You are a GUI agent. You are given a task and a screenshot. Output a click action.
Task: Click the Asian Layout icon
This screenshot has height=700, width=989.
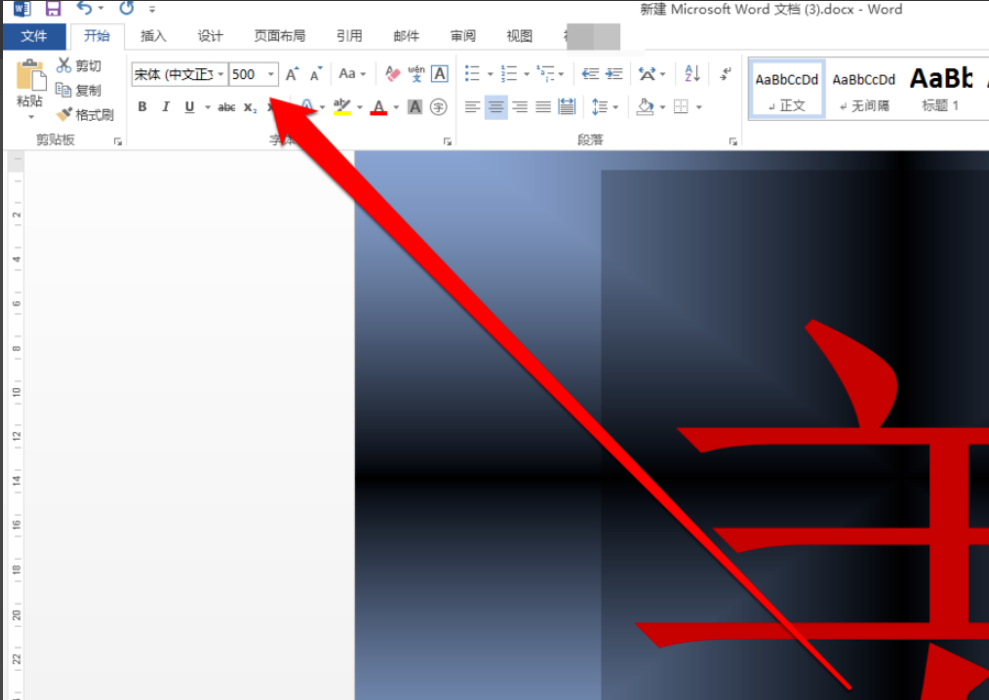click(647, 74)
